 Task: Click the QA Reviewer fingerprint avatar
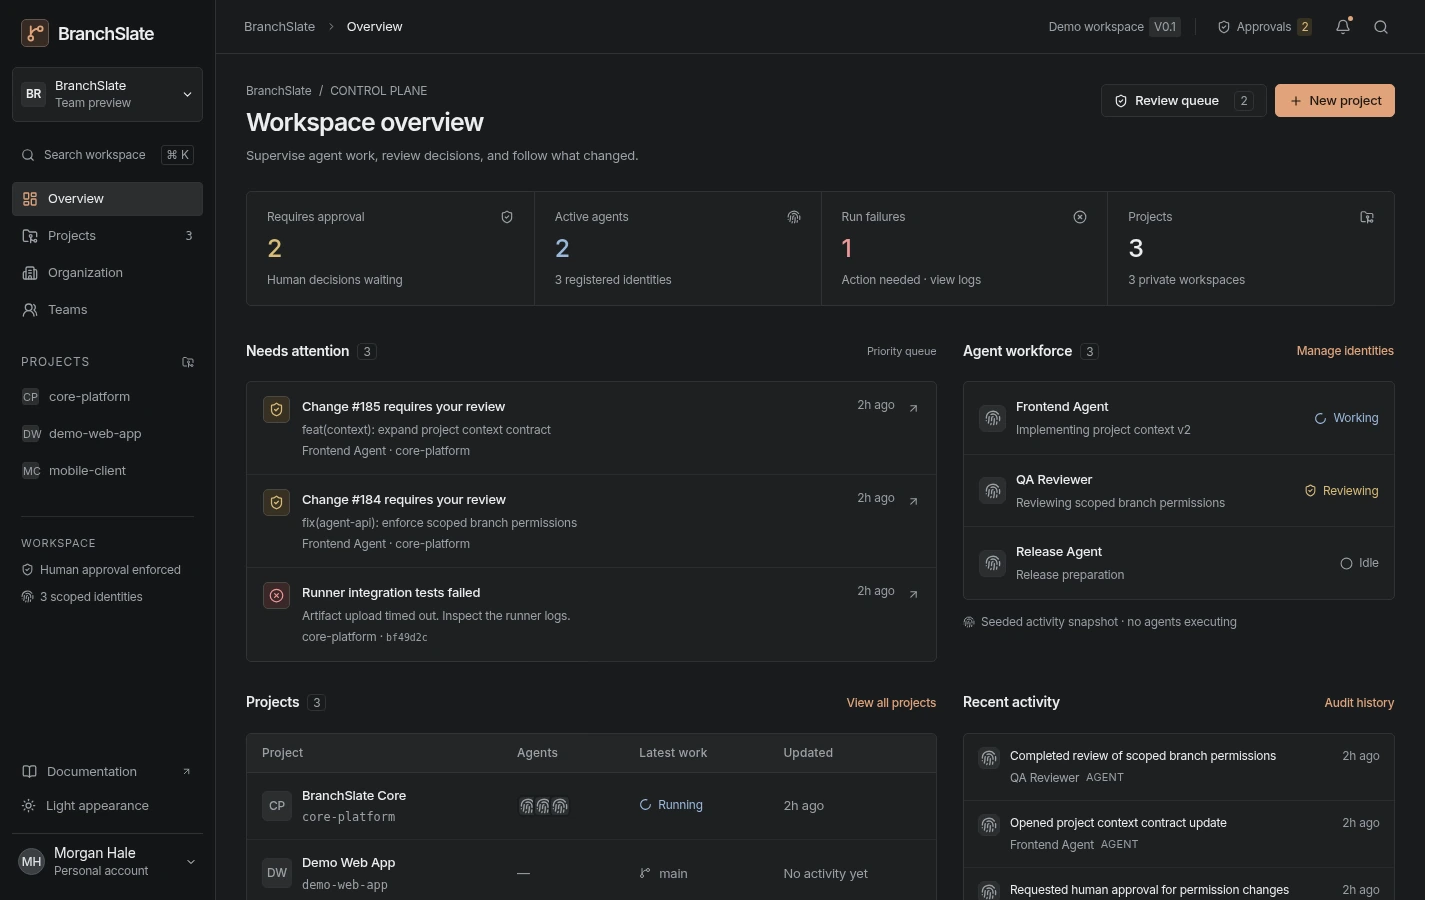pos(992,491)
